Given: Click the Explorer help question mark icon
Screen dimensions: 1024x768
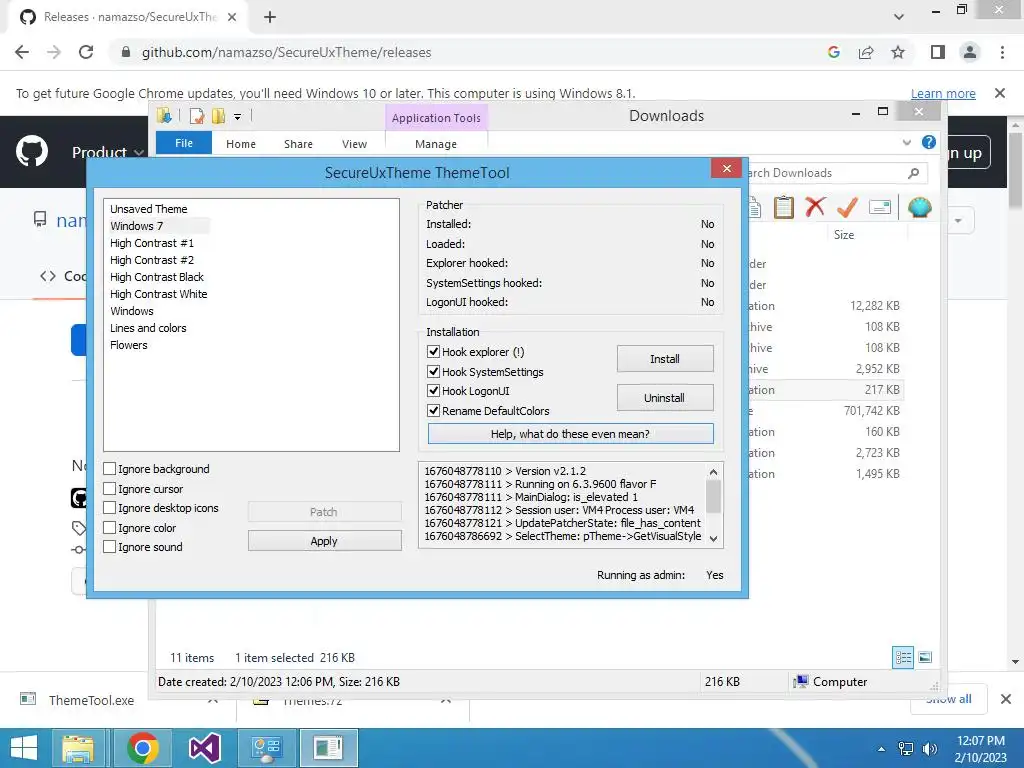Looking at the screenshot, I should pyautogui.click(x=929, y=142).
